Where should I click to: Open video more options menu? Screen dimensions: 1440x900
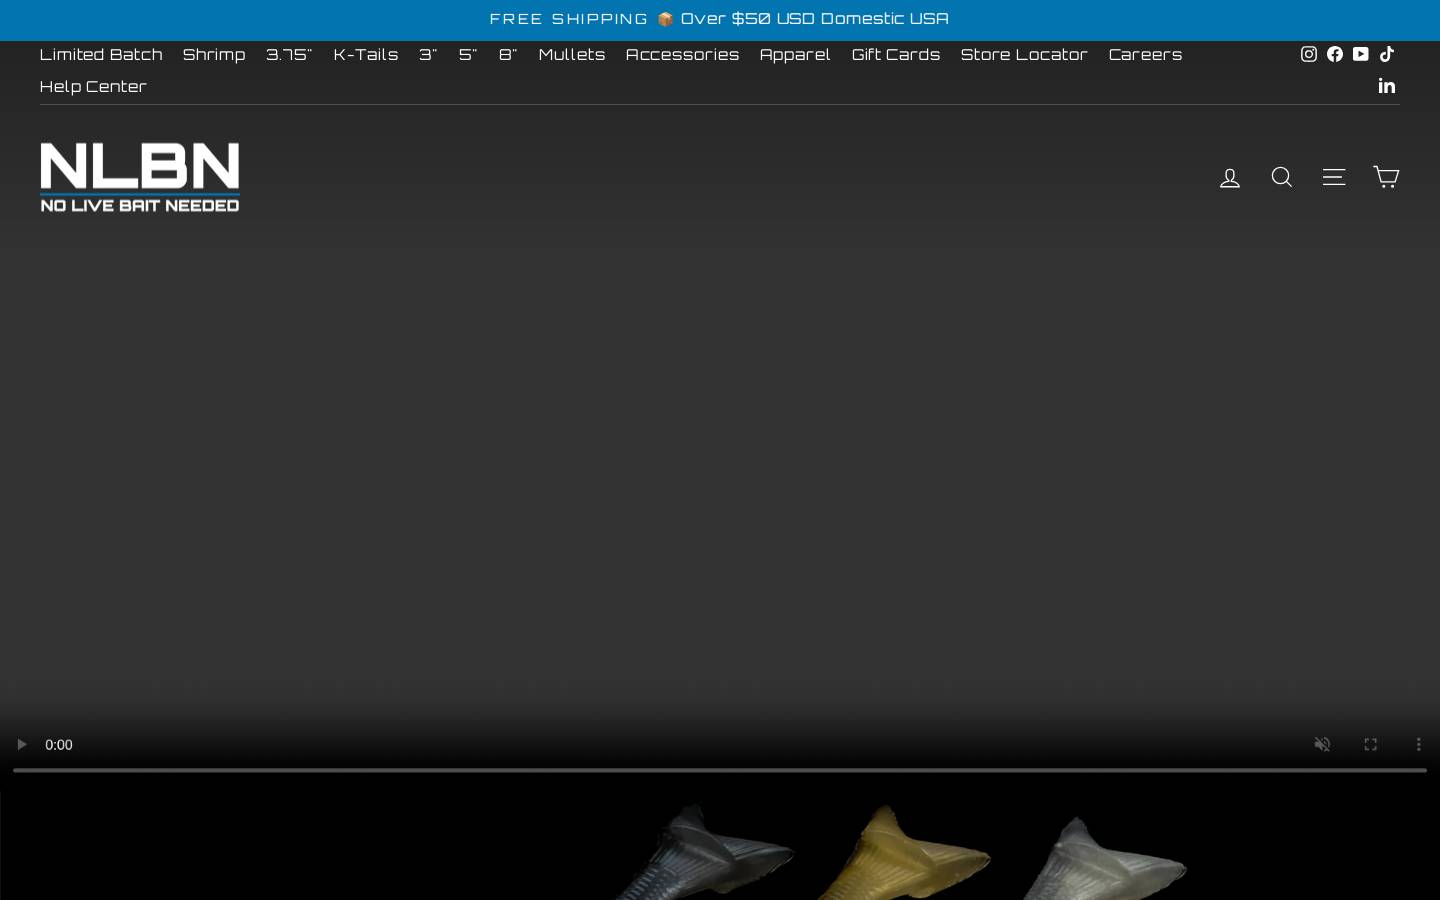pyautogui.click(x=1418, y=744)
